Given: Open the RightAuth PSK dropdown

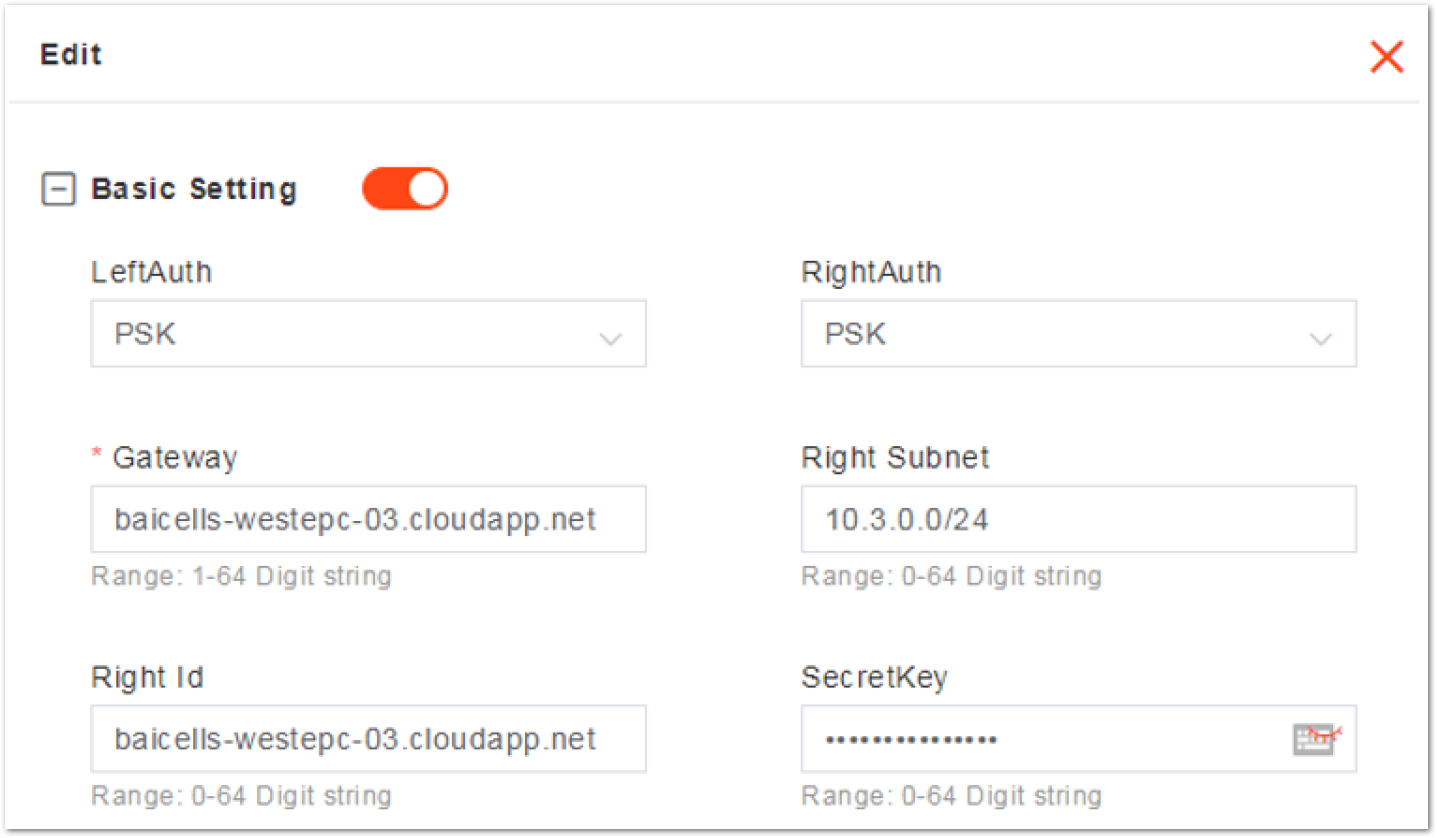Looking at the screenshot, I should pos(1078,334).
